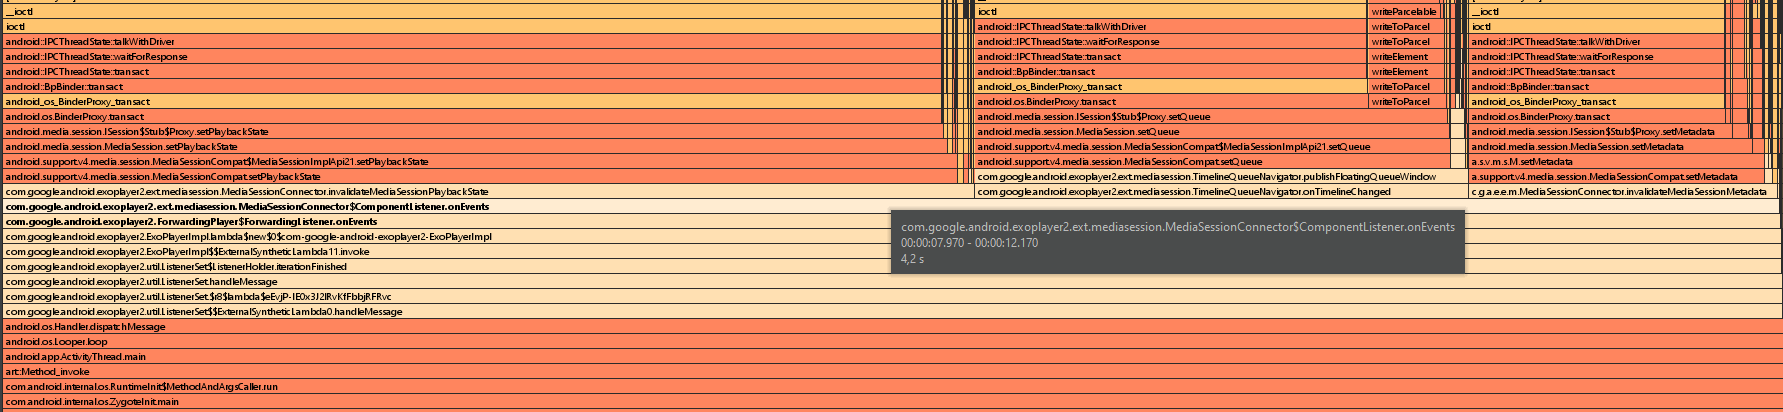Select the MediaSessionConnector$ComponentListener.onEvents flame bar
The width and height of the screenshot is (1783, 412).
[891, 207]
